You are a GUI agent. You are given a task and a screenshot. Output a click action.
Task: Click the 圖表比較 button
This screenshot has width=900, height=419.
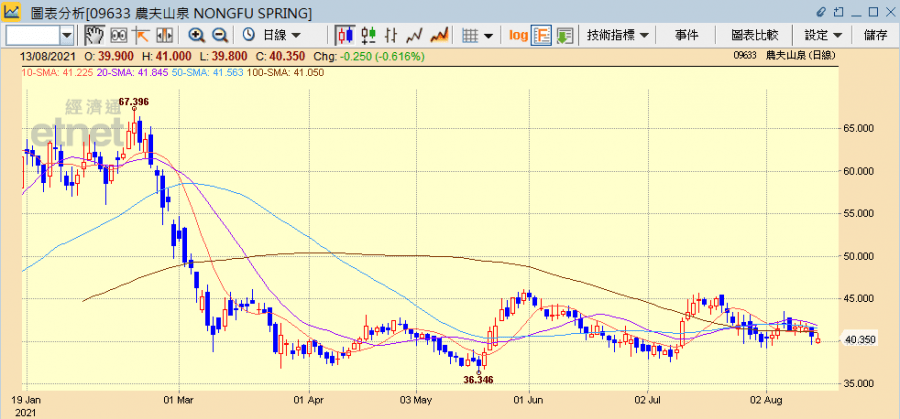tap(754, 35)
